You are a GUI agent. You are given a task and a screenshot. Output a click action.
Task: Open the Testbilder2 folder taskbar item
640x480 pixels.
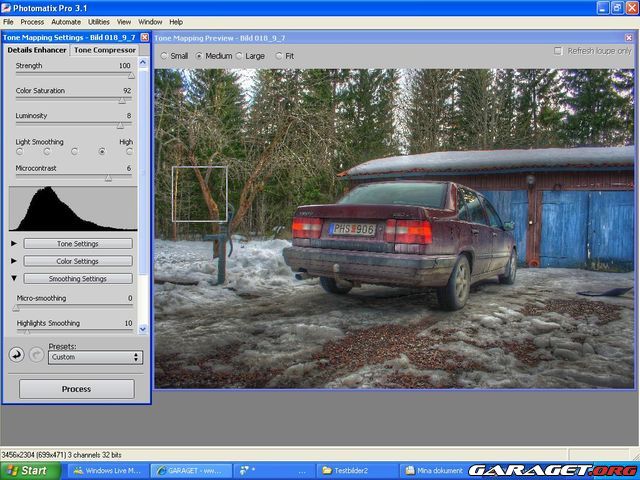pyautogui.click(x=357, y=471)
